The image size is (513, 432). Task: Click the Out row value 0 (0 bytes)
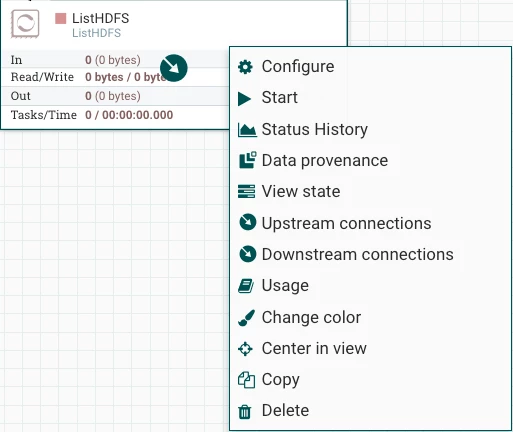click(x=113, y=96)
